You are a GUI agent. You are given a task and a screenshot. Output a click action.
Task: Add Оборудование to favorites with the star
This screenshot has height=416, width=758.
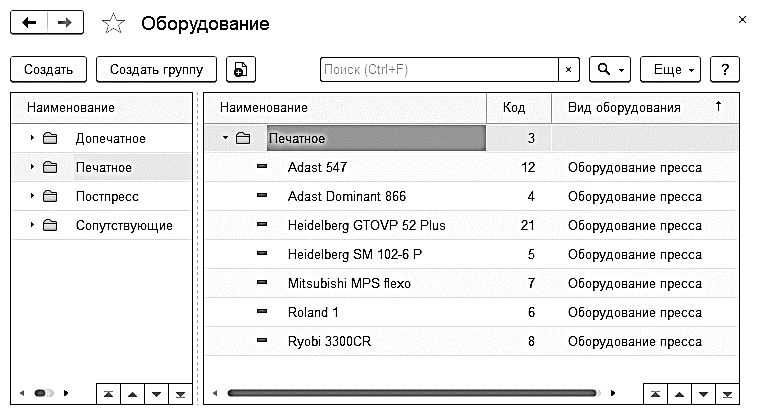pos(113,24)
